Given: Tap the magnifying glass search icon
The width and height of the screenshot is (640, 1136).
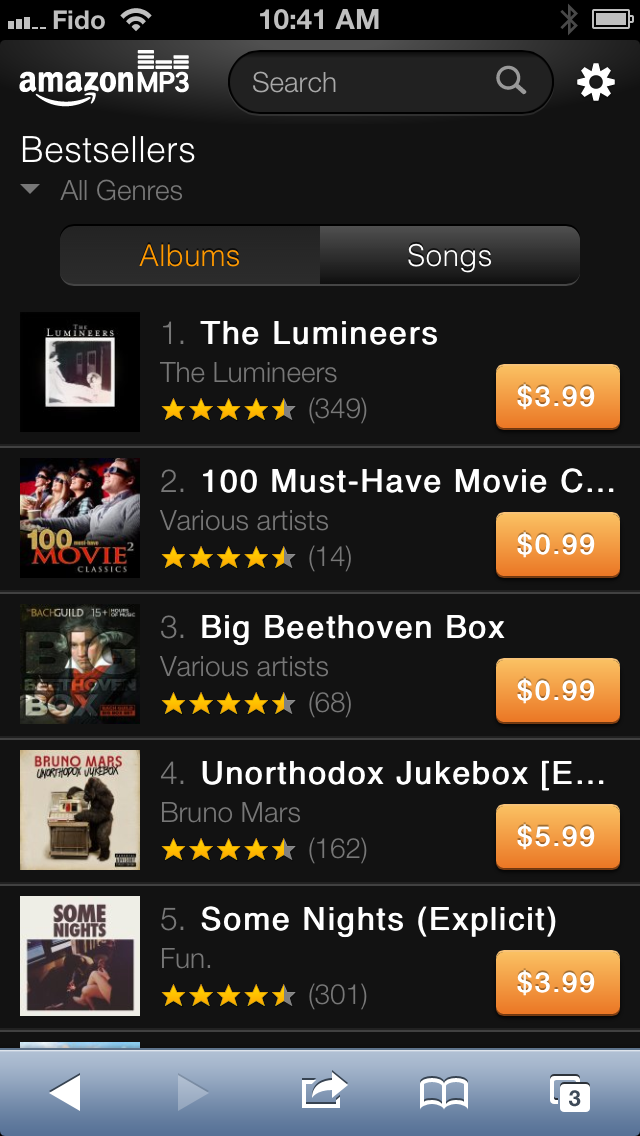Looking at the screenshot, I should (511, 81).
